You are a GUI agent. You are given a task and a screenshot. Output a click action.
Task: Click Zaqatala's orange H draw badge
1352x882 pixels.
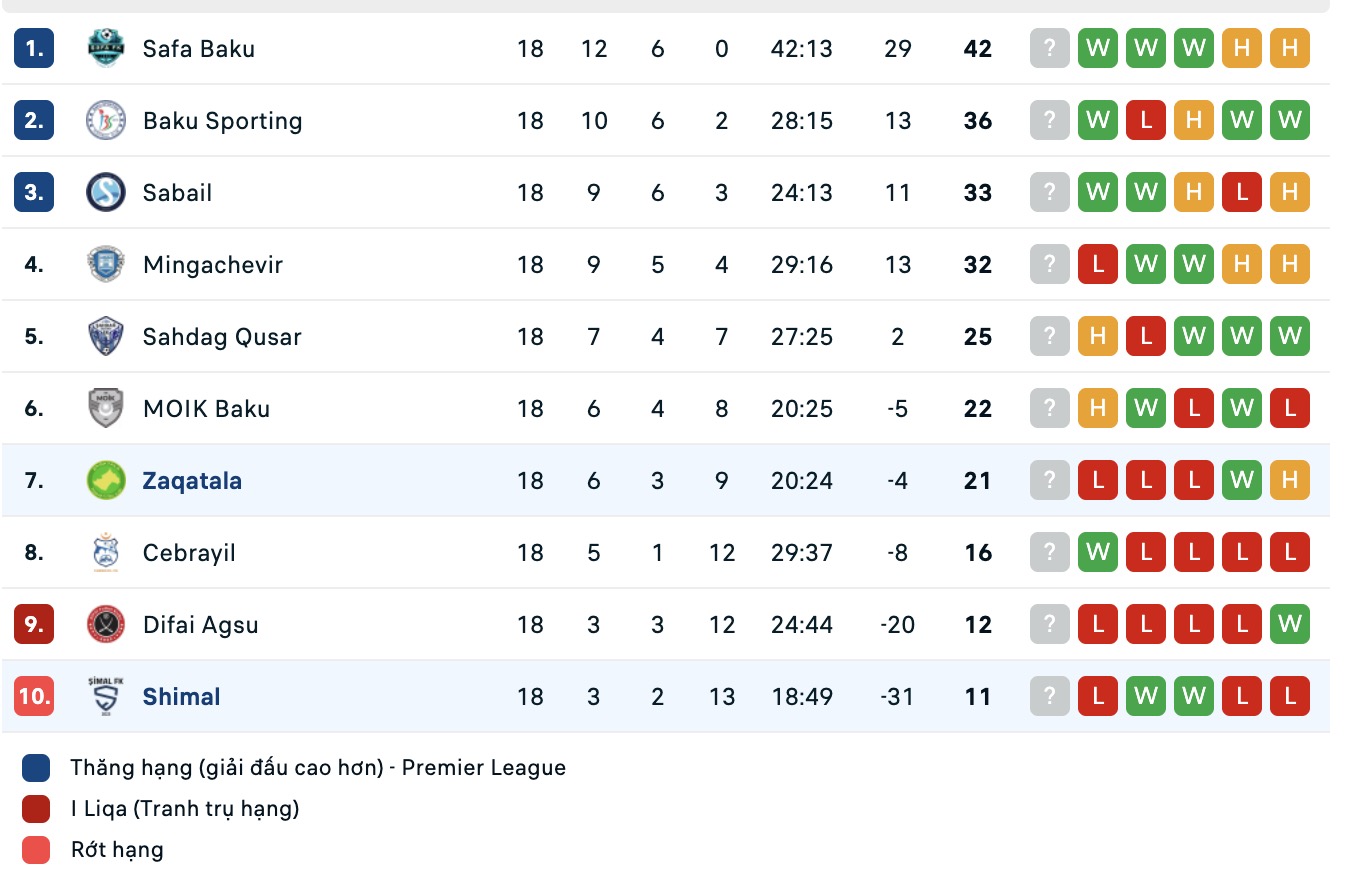pyautogui.click(x=1290, y=481)
